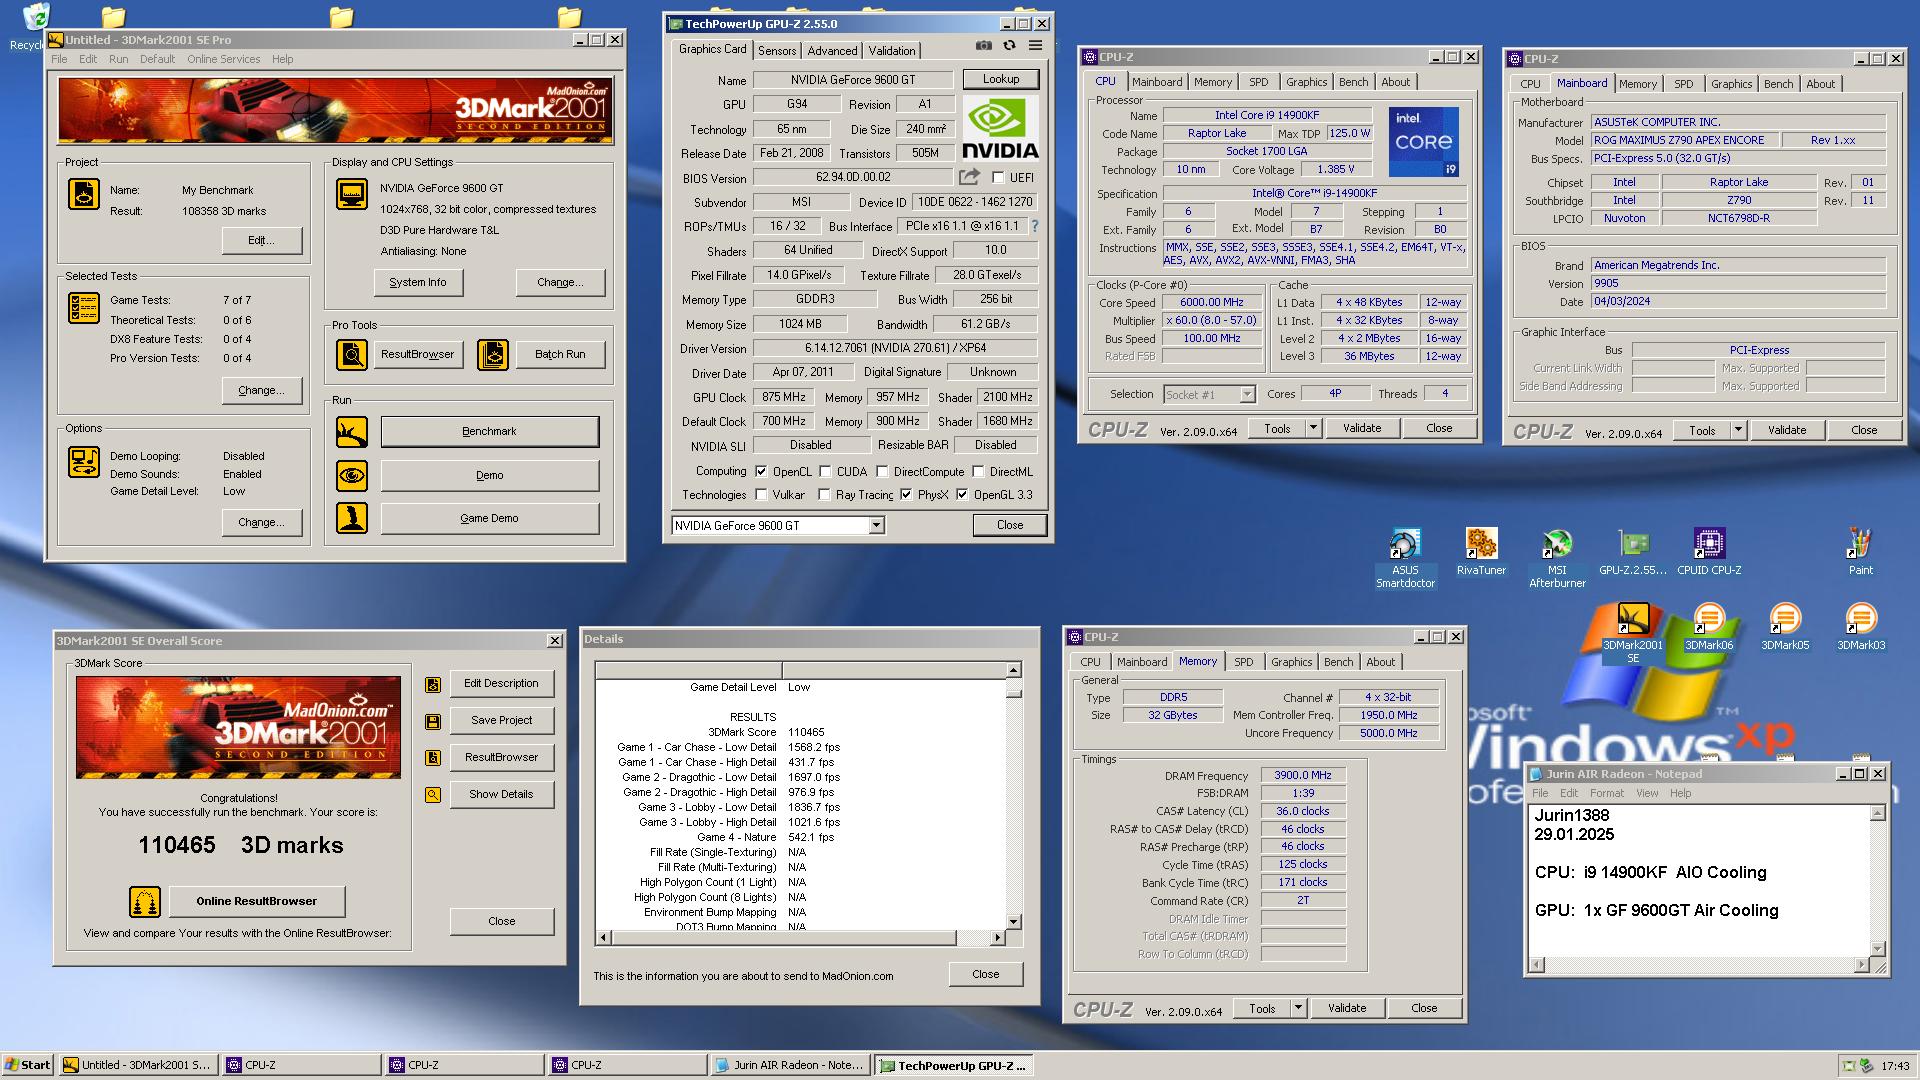This screenshot has width=1920, height=1080.
Task: Toggle the DirectCompute checkbox
Action: (882, 472)
